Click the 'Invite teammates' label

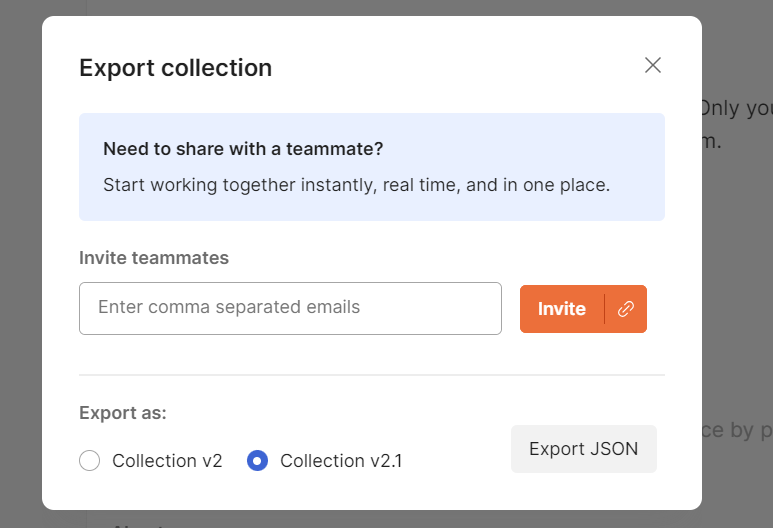tap(154, 258)
